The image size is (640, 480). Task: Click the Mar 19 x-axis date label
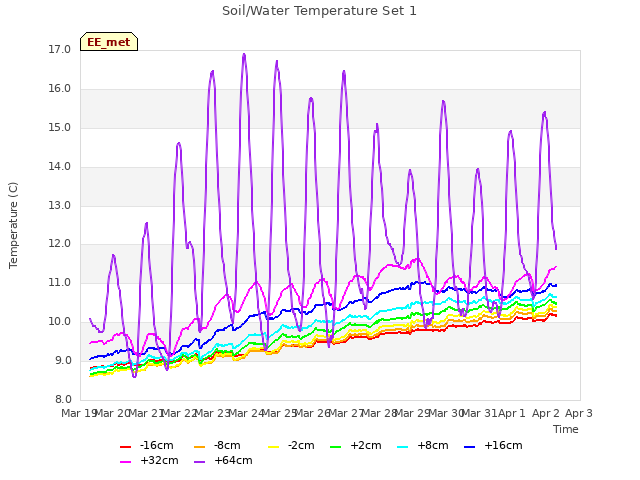point(79,413)
